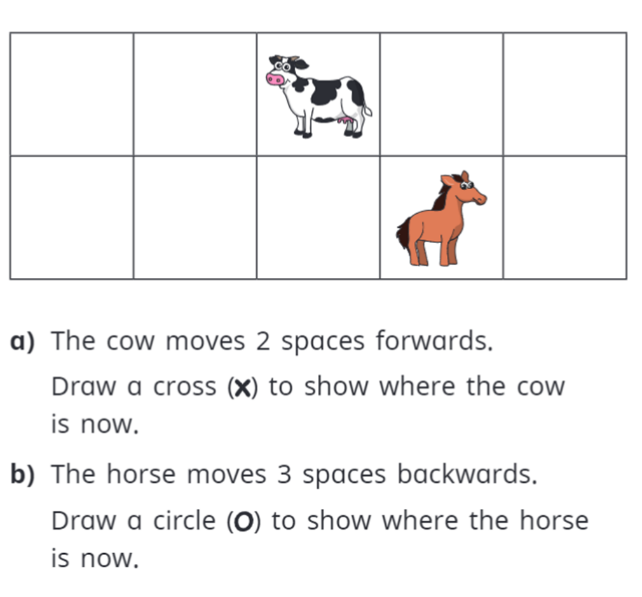The image size is (642, 597).
Task: Click the "a)" question label
Action: [23, 342]
